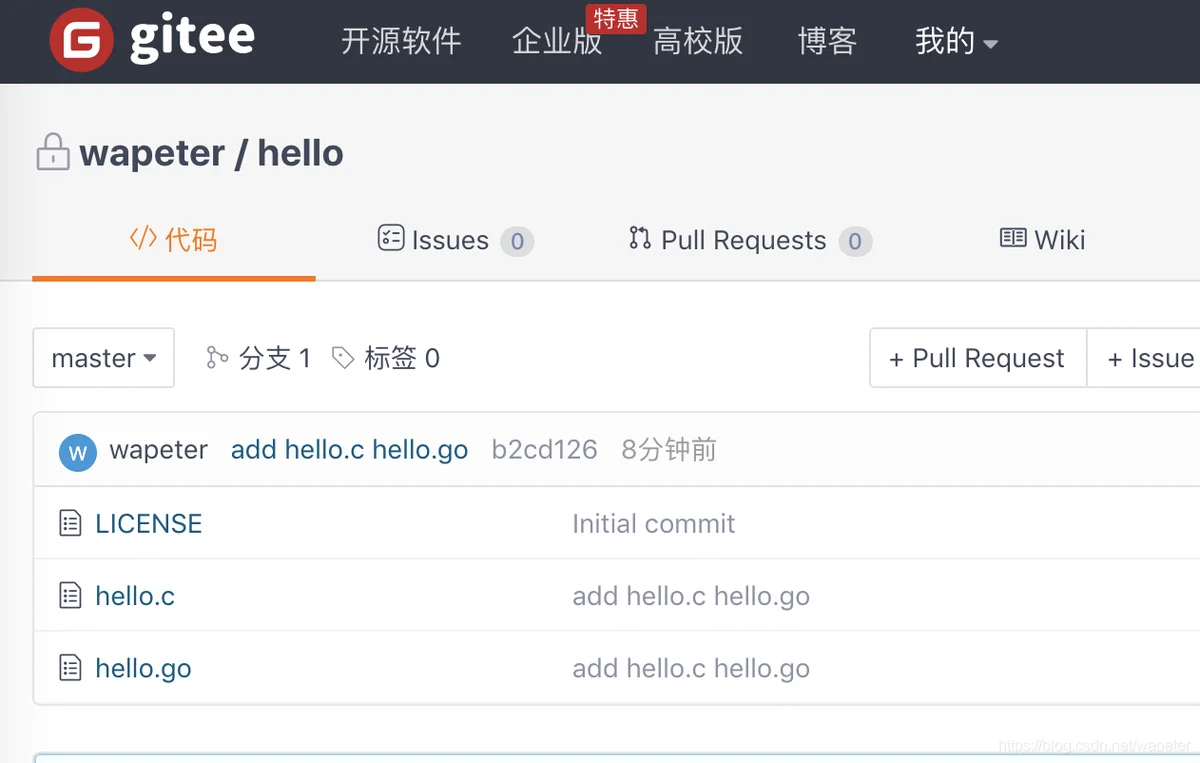1200x763 pixels.
Task: Open the latest commit message link
Action: (349, 450)
